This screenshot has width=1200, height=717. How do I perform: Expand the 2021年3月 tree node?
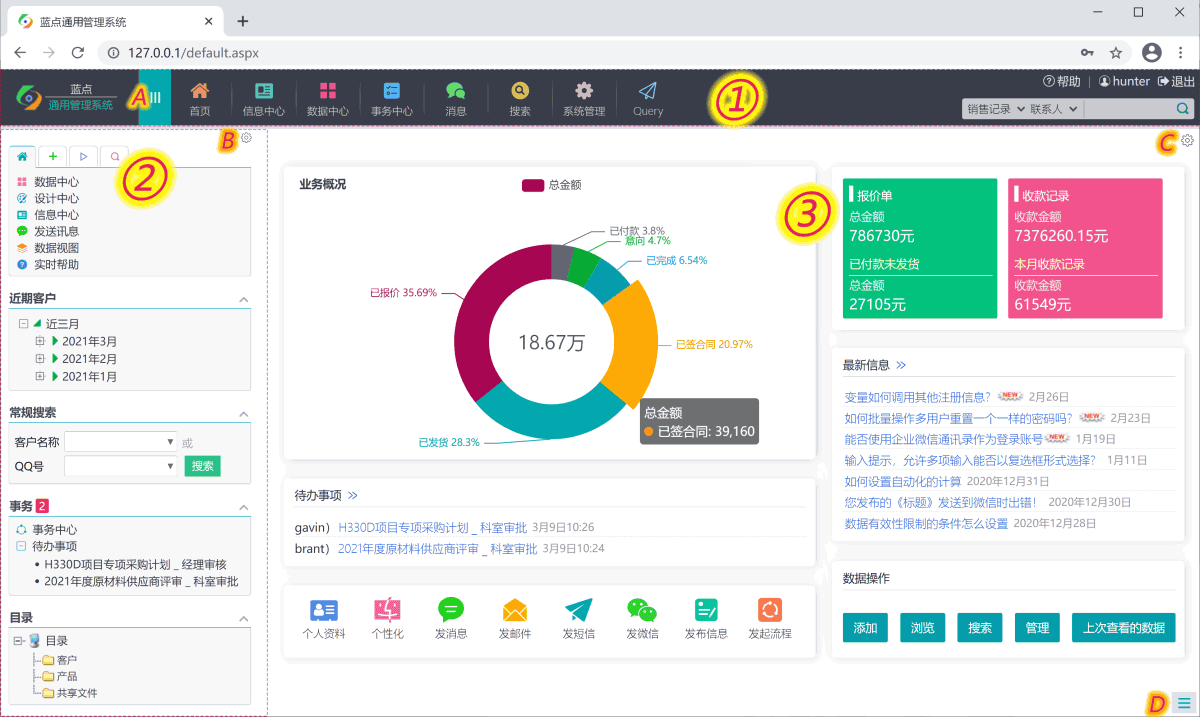tap(41, 342)
